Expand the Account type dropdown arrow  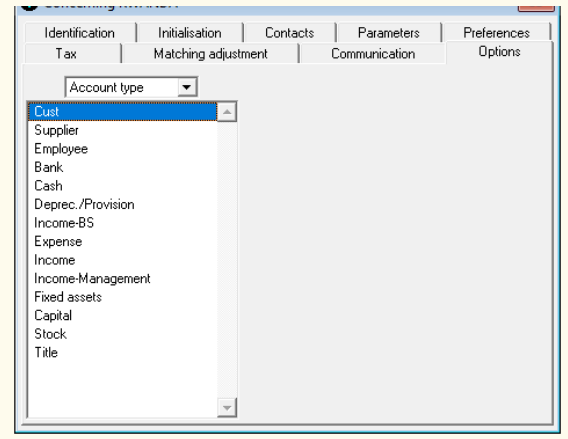pyautogui.click(x=187, y=87)
